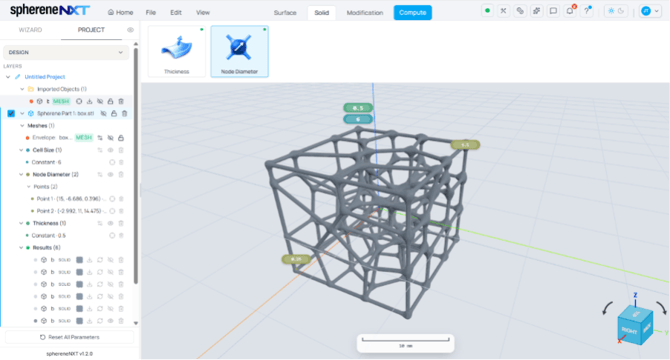
Task: Delete the imported mesh object
Action: coord(121,101)
